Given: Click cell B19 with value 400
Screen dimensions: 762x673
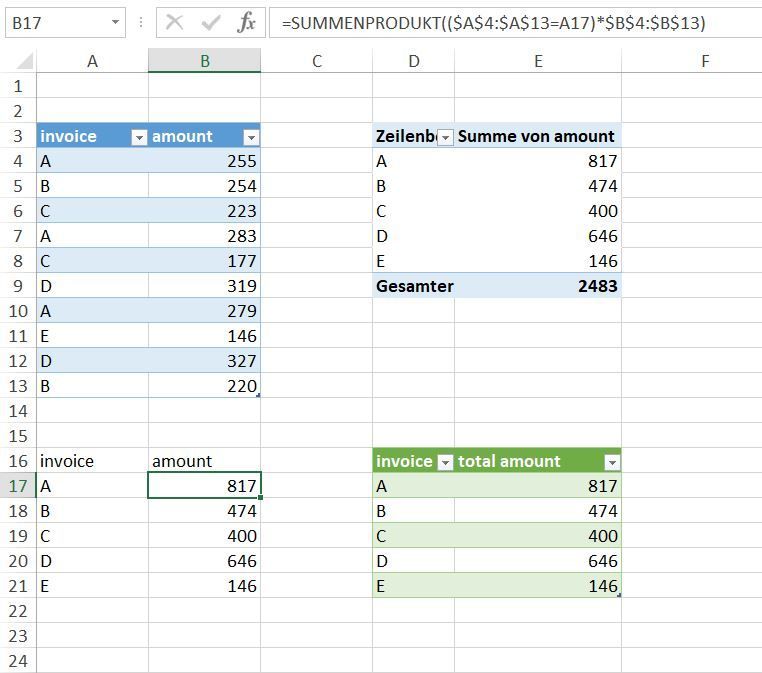Looking at the screenshot, I should tap(205, 536).
